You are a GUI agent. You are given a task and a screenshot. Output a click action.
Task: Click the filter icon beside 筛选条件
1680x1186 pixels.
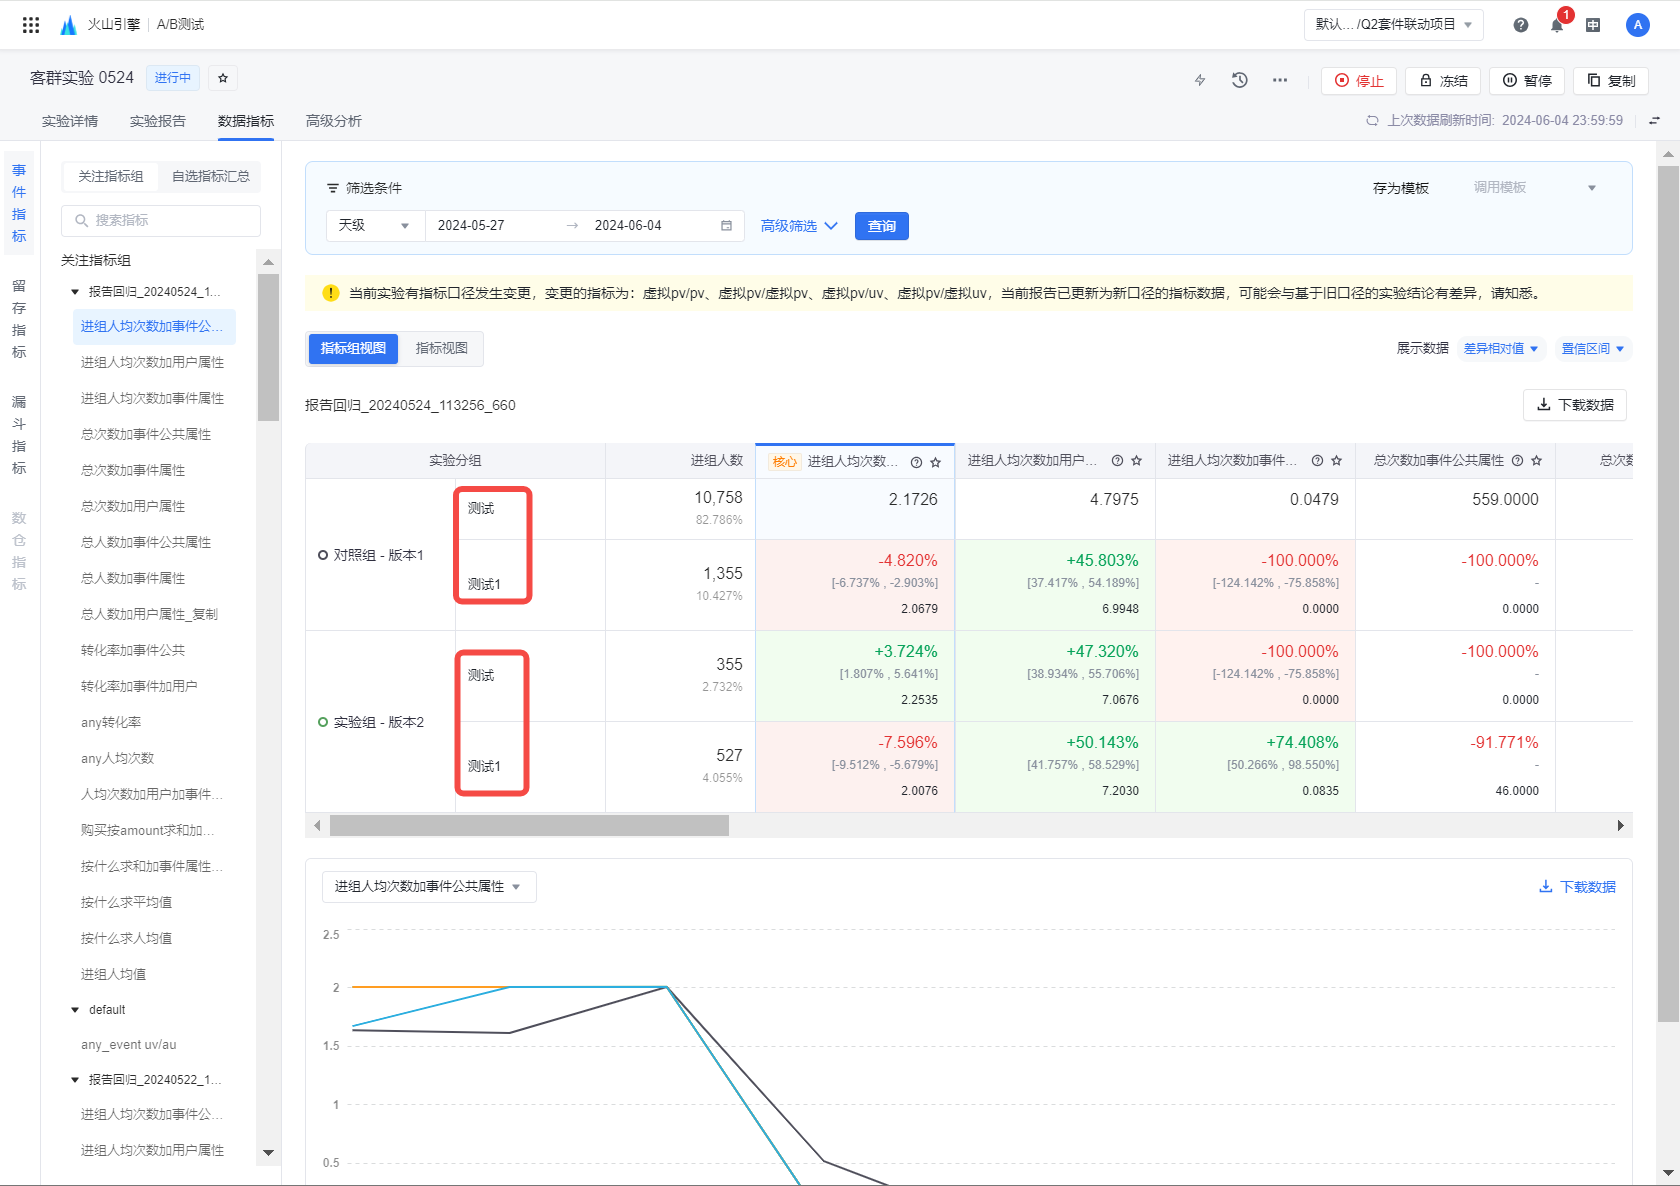coord(333,188)
